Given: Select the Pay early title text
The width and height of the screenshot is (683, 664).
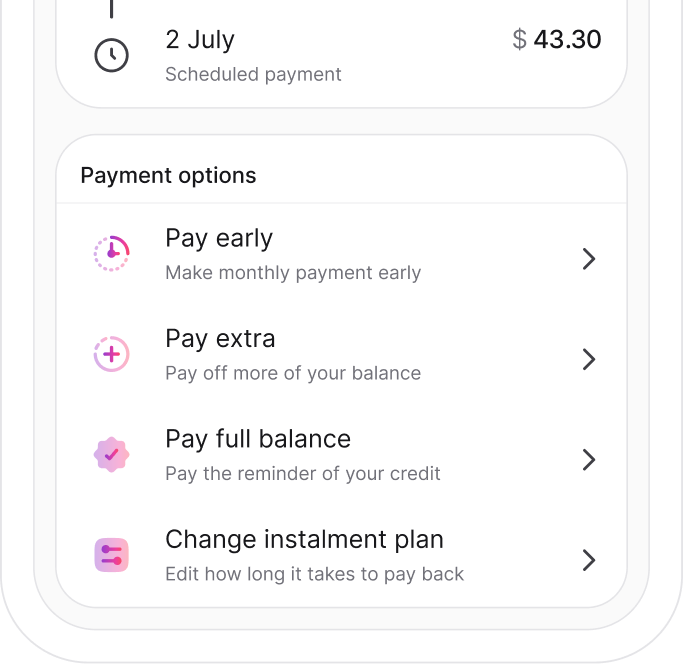Looking at the screenshot, I should (219, 239).
